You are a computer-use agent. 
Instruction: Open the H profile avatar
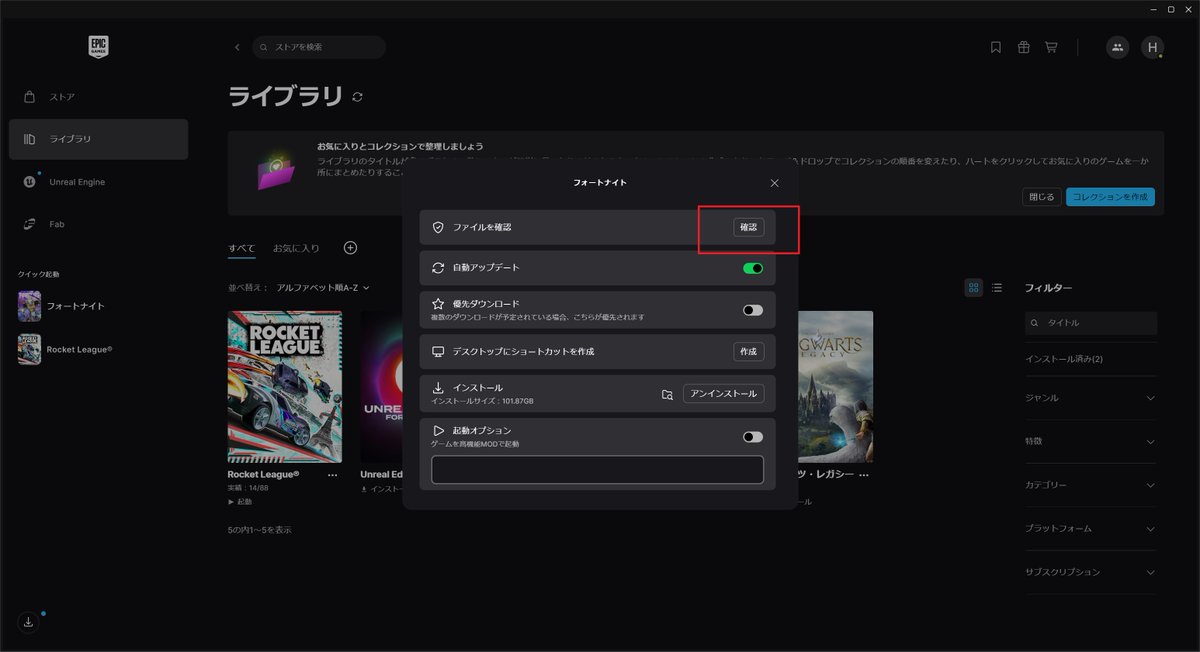coord(1152,47)
